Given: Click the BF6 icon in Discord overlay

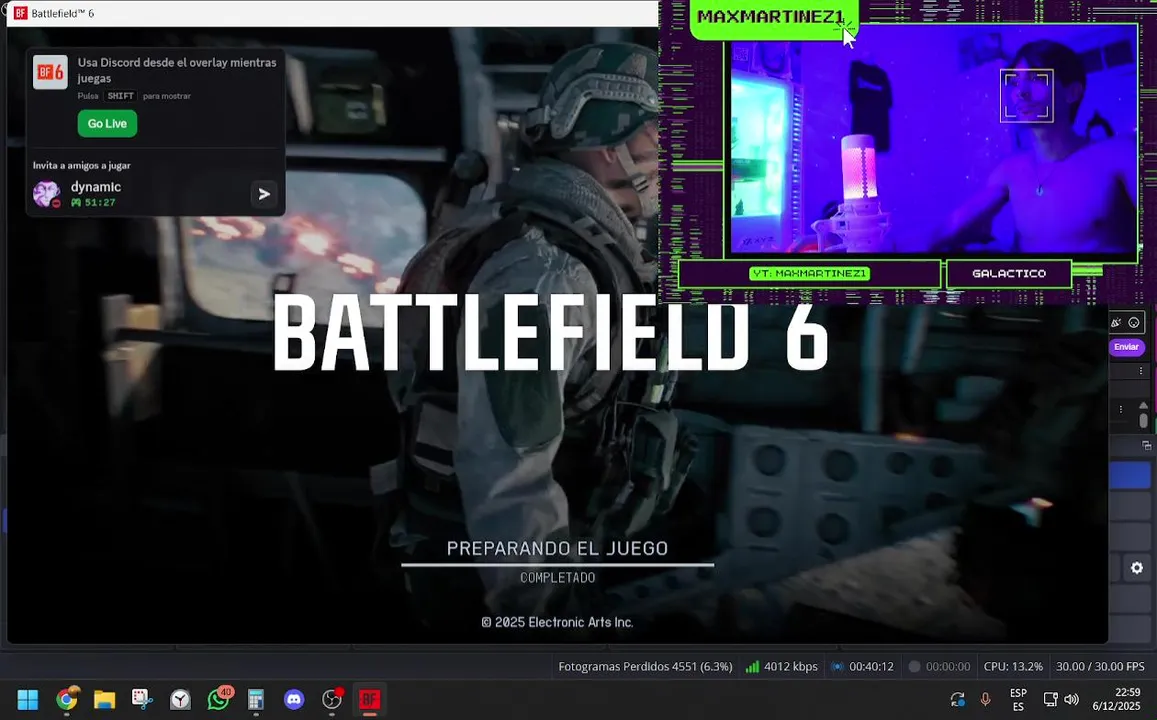Looking at the screenshot, I should 50,72.
